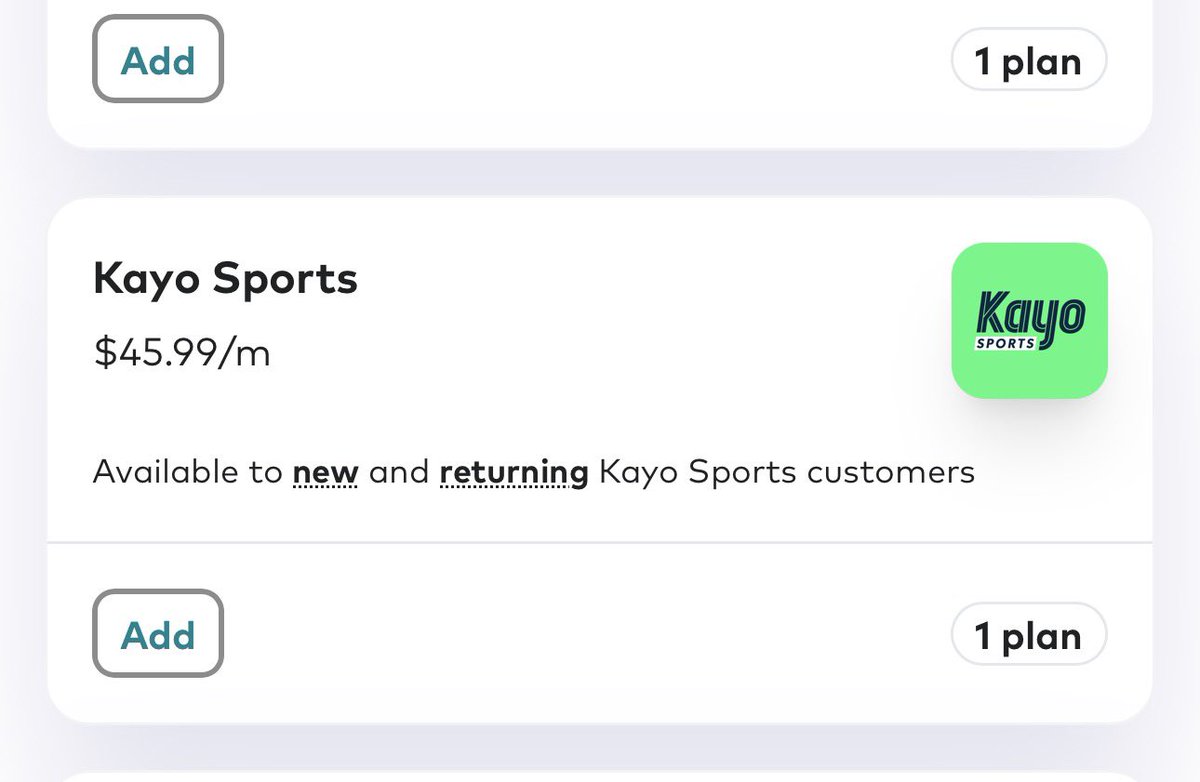The width and height of the screenshot is (1200, 782).
Task: Click the Add button above Kayo Sports card
Action: tap(158, 59)
